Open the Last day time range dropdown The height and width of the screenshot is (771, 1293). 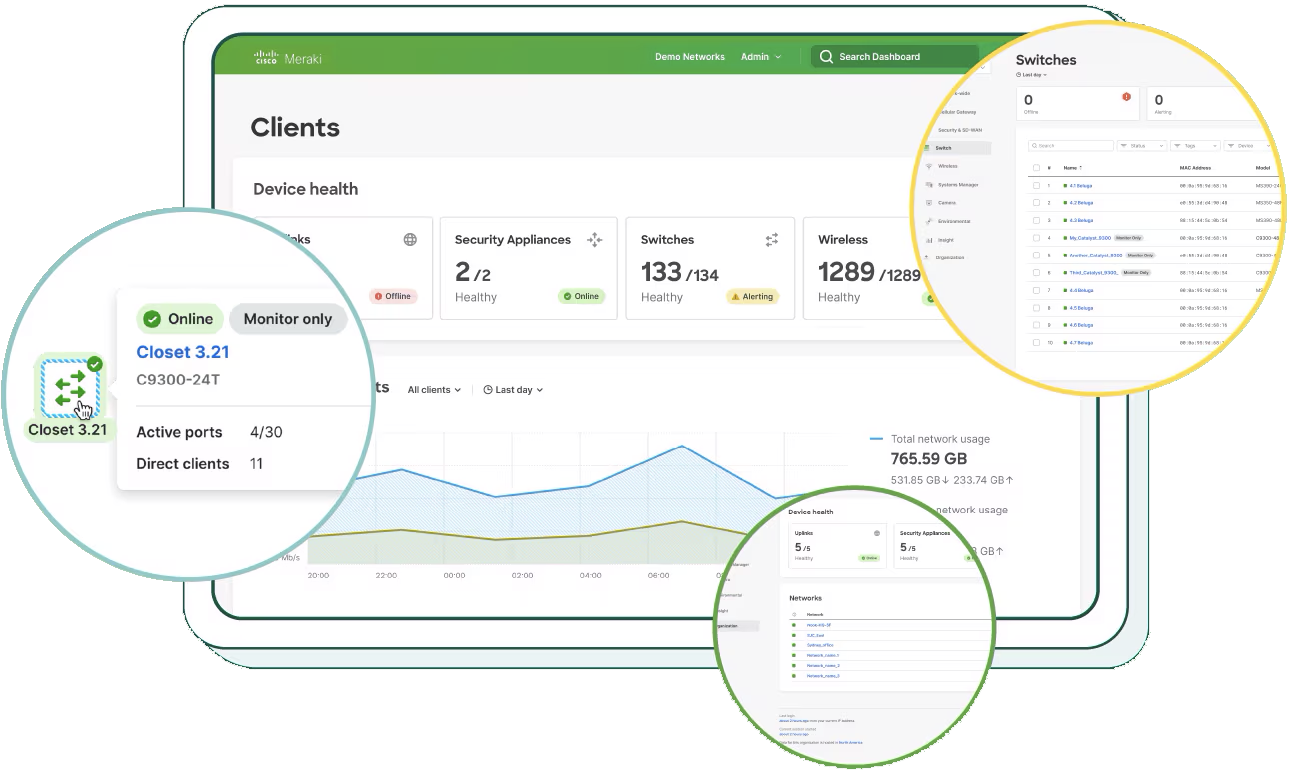(x=513, y=390)
